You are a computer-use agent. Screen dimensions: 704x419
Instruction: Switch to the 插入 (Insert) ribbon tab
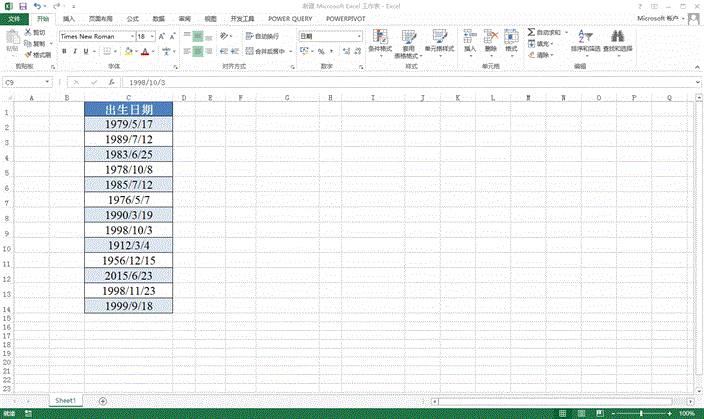pos(68,19)
